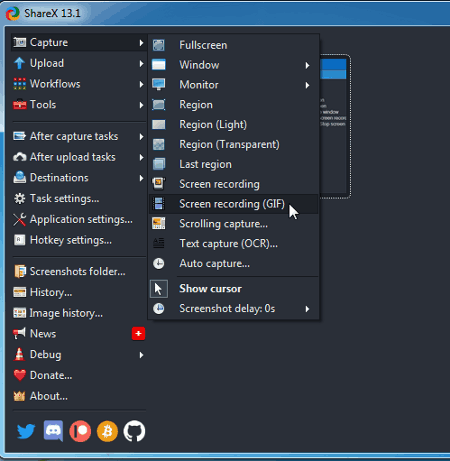Expand the Tools submenu arrow
The height and width of the screenshot is (461, 450).
[141, 105]
